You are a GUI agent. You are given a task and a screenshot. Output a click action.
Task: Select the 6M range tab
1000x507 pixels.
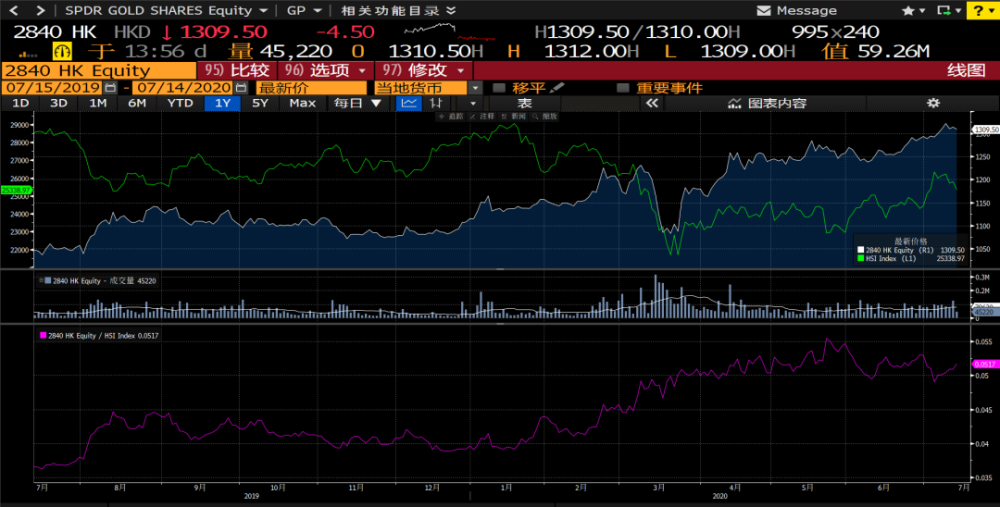click(x=137, y=103)
